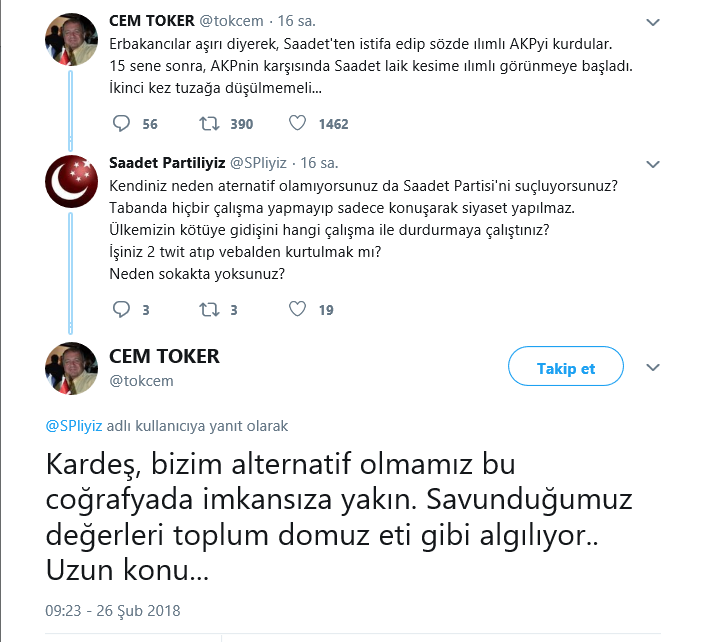Expand options chevron on first tweet

tap(653, 22)
